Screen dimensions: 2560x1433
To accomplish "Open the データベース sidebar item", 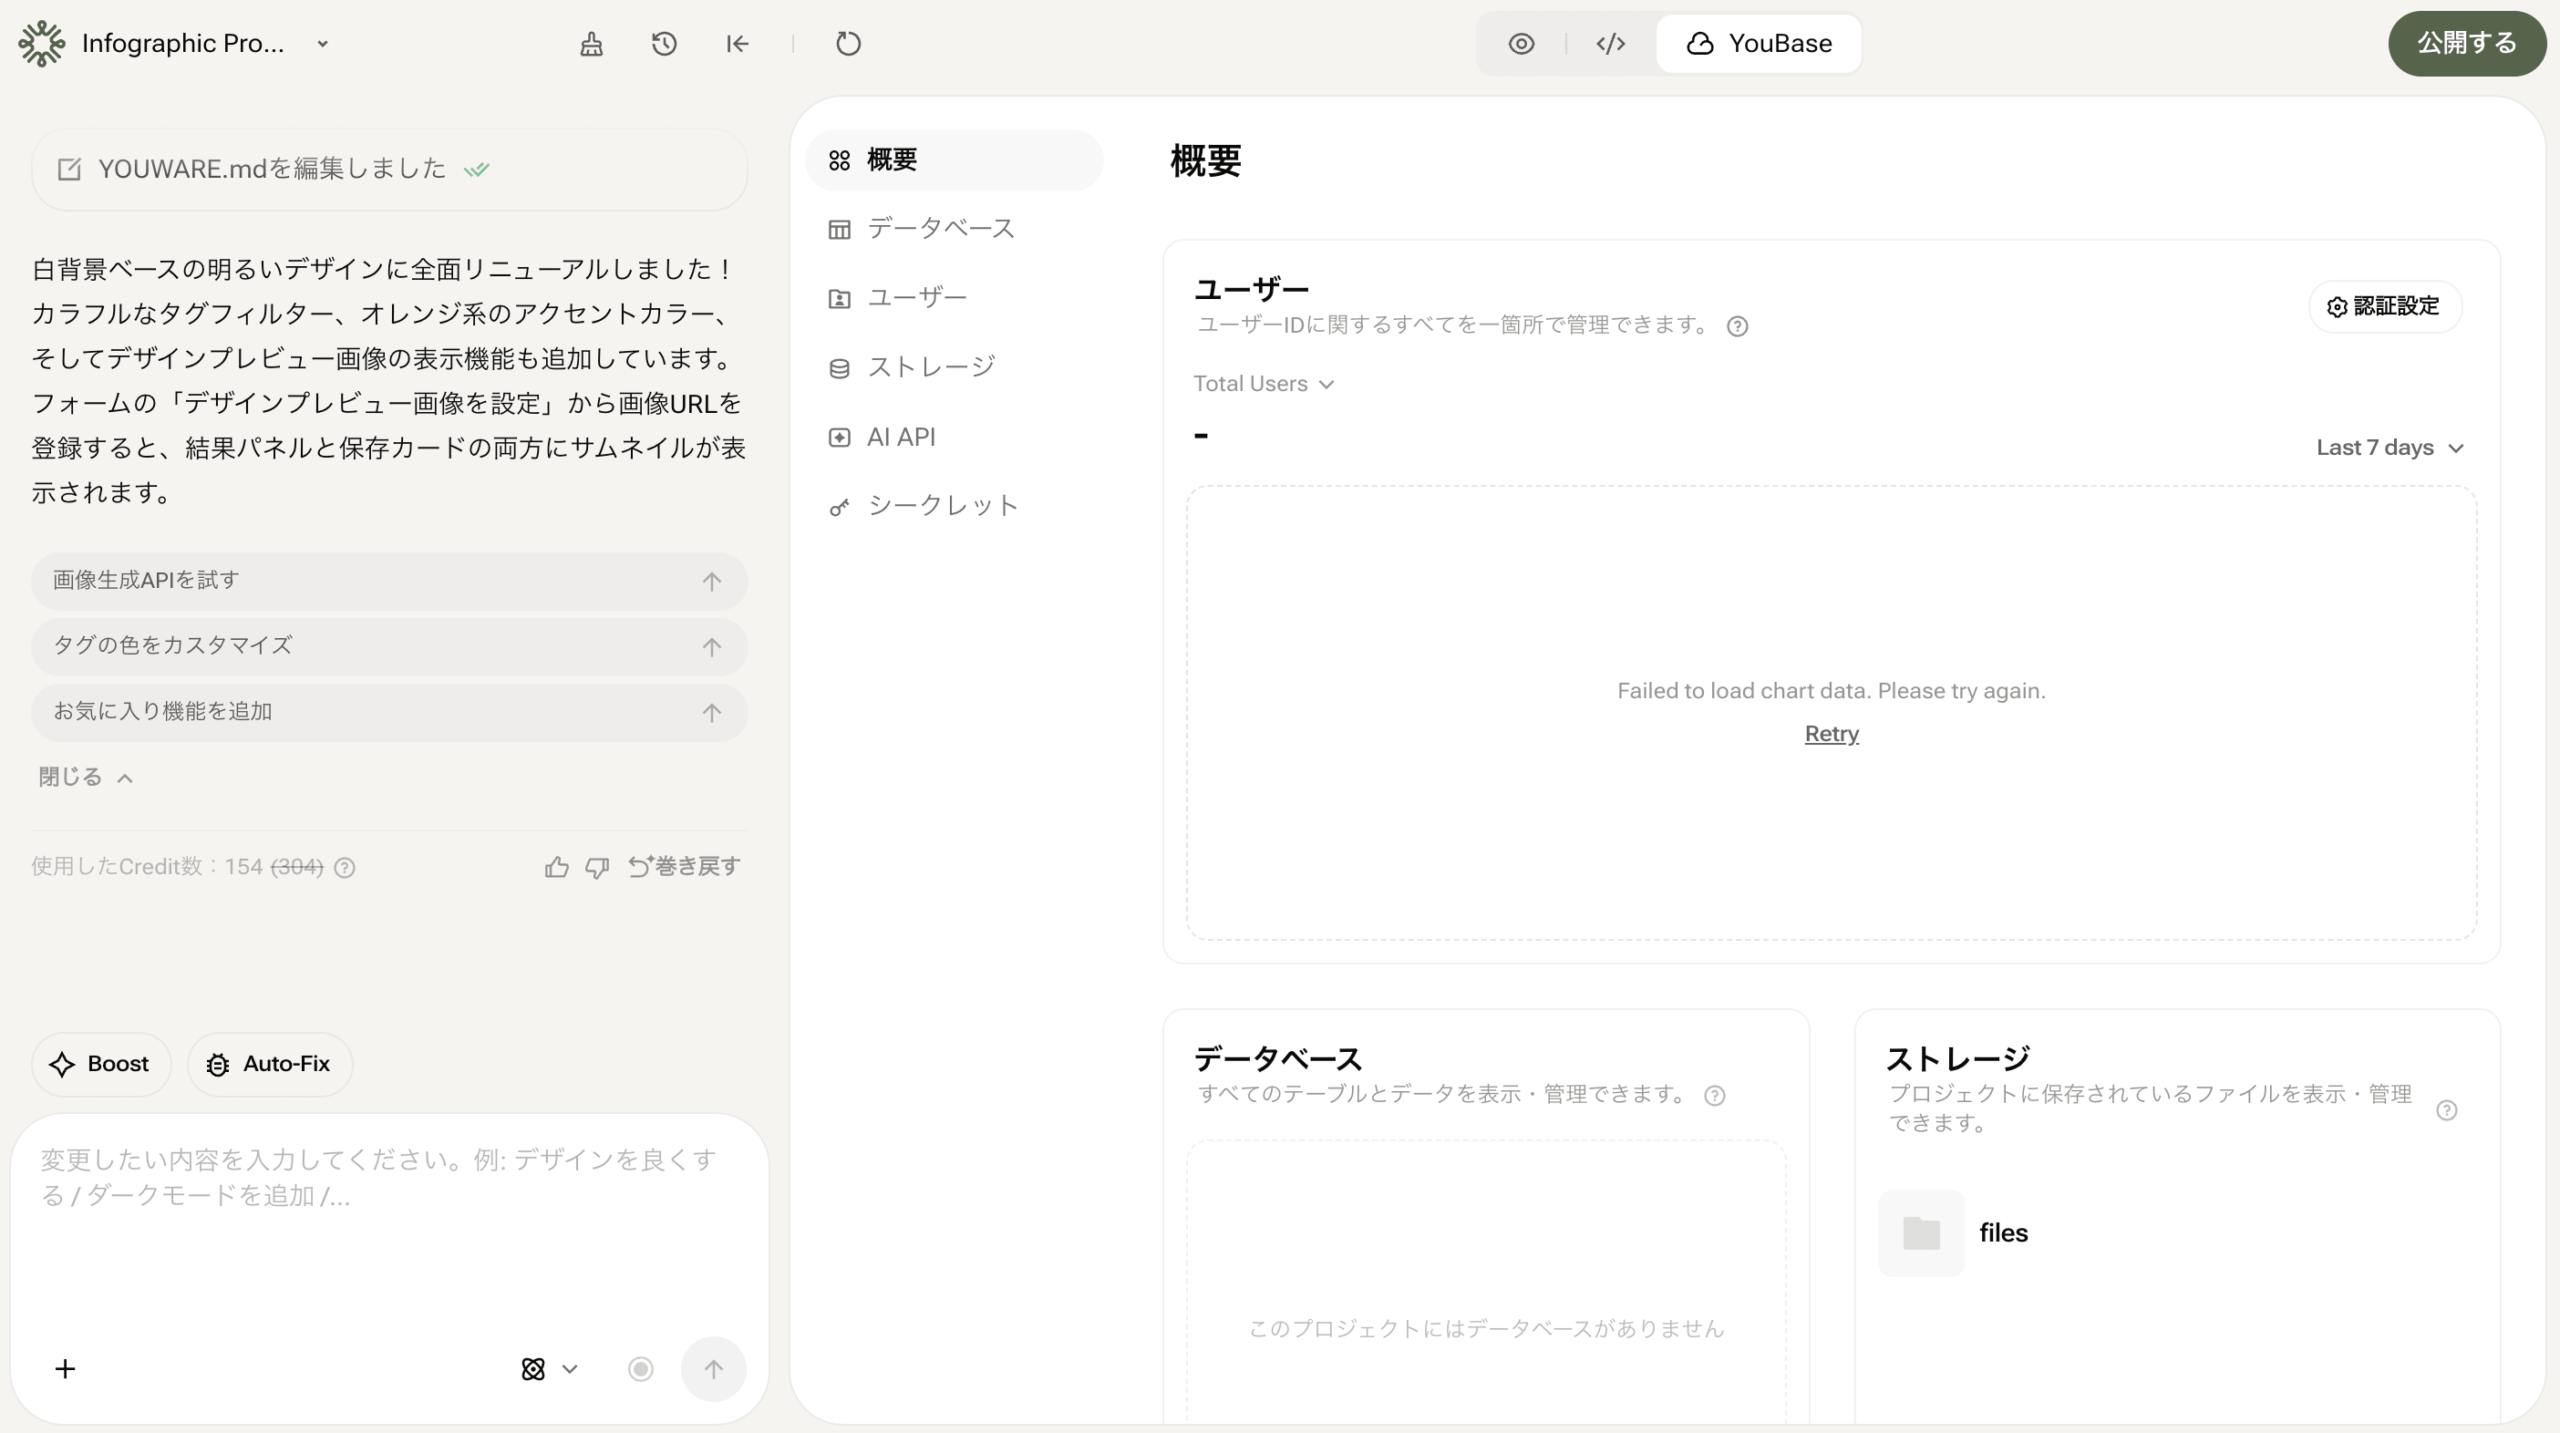I will [940, 229].
